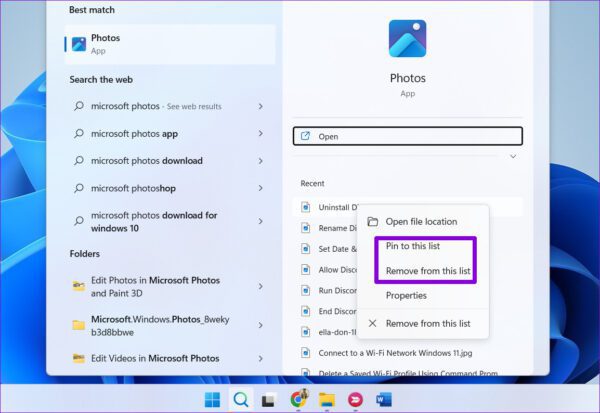Click the folder icon next to Open file location

click(x=372, y=222)
